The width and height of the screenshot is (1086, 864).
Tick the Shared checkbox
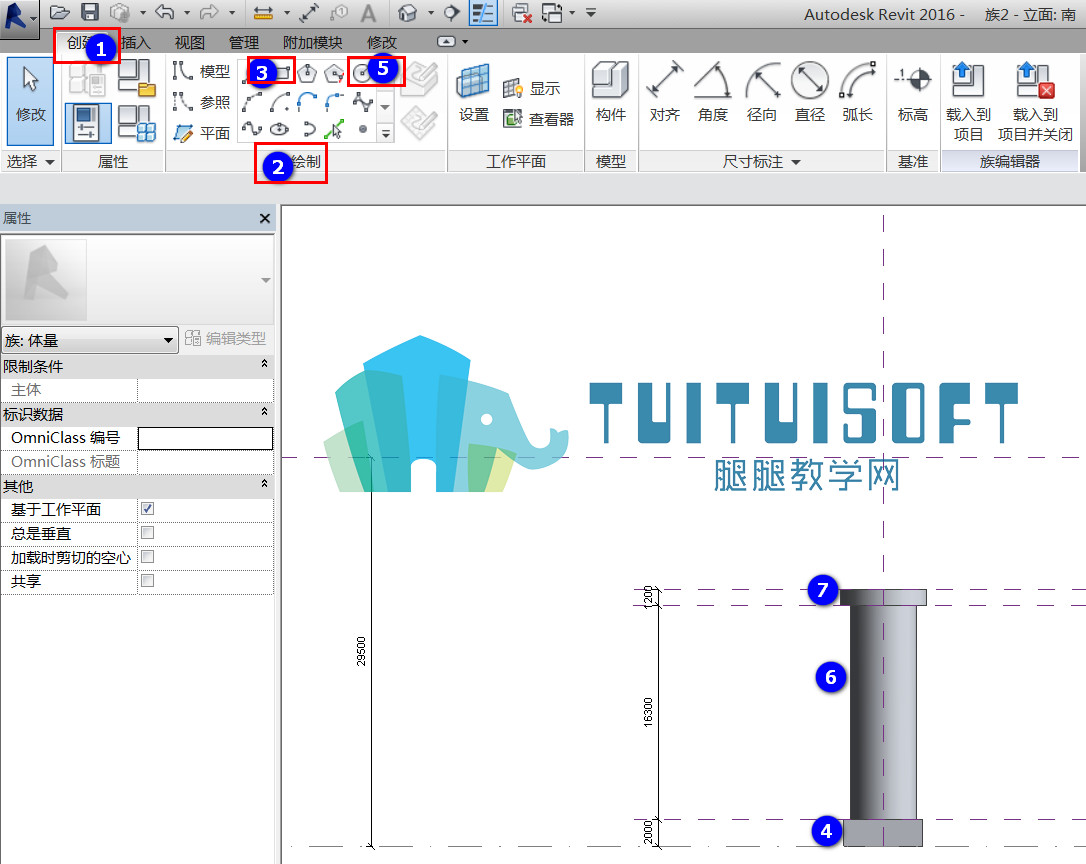pyautogui.click(x=148, y=581)
